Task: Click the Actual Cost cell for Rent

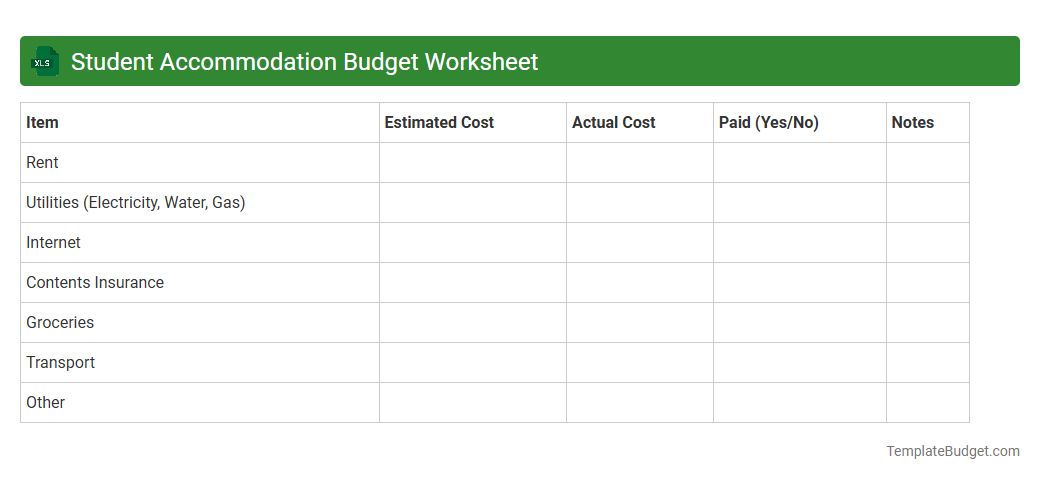Action: point(640,162)
